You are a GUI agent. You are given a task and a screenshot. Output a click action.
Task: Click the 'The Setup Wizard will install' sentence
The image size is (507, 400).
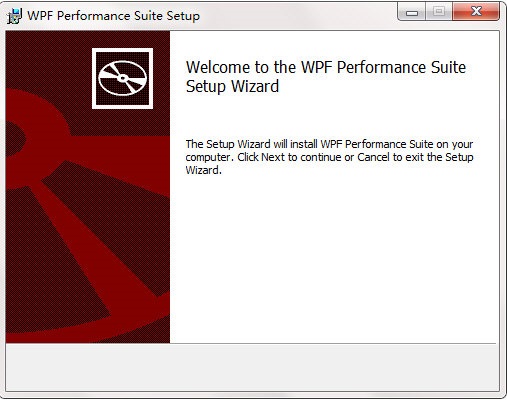(252, 144)
